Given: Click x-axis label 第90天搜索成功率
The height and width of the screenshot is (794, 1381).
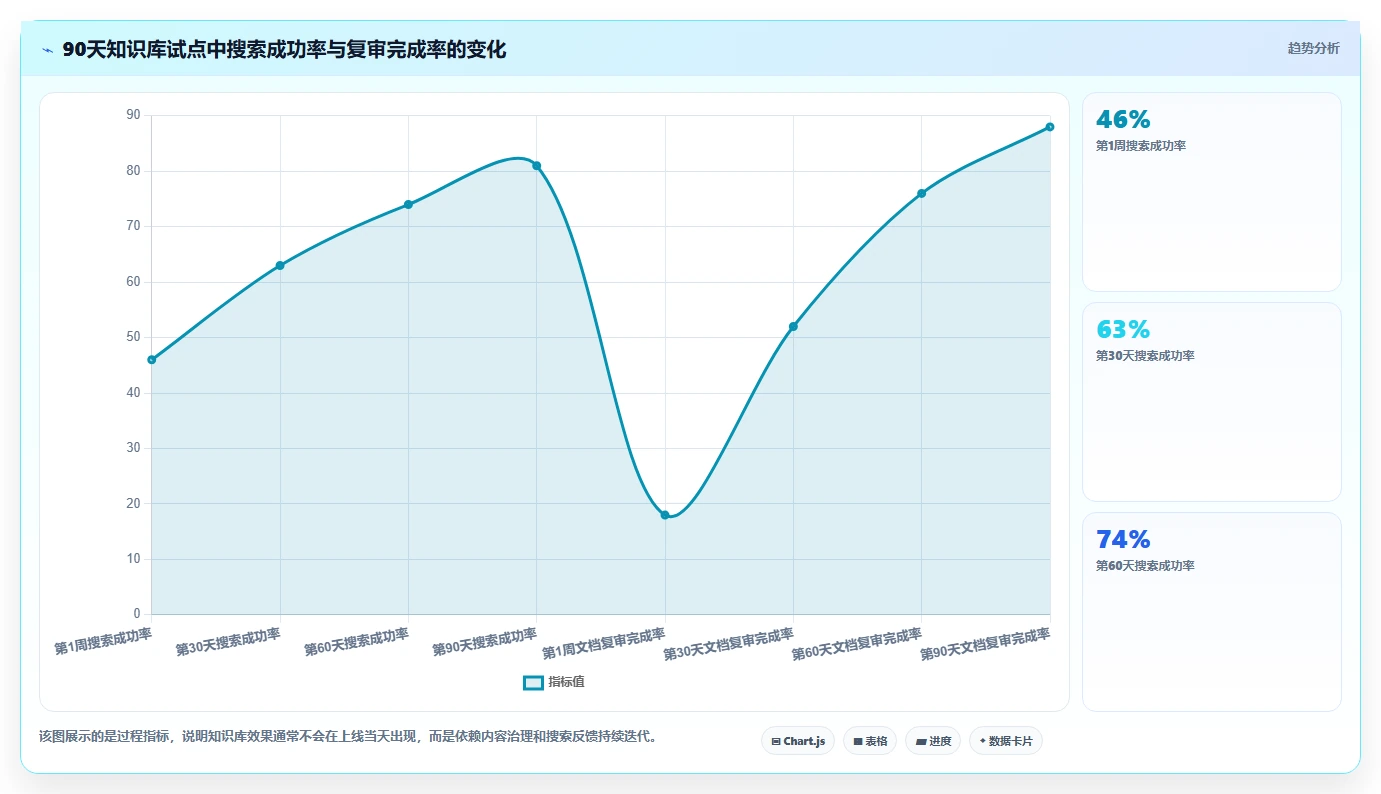Looking at the screenshot, I should click(485, 642).
